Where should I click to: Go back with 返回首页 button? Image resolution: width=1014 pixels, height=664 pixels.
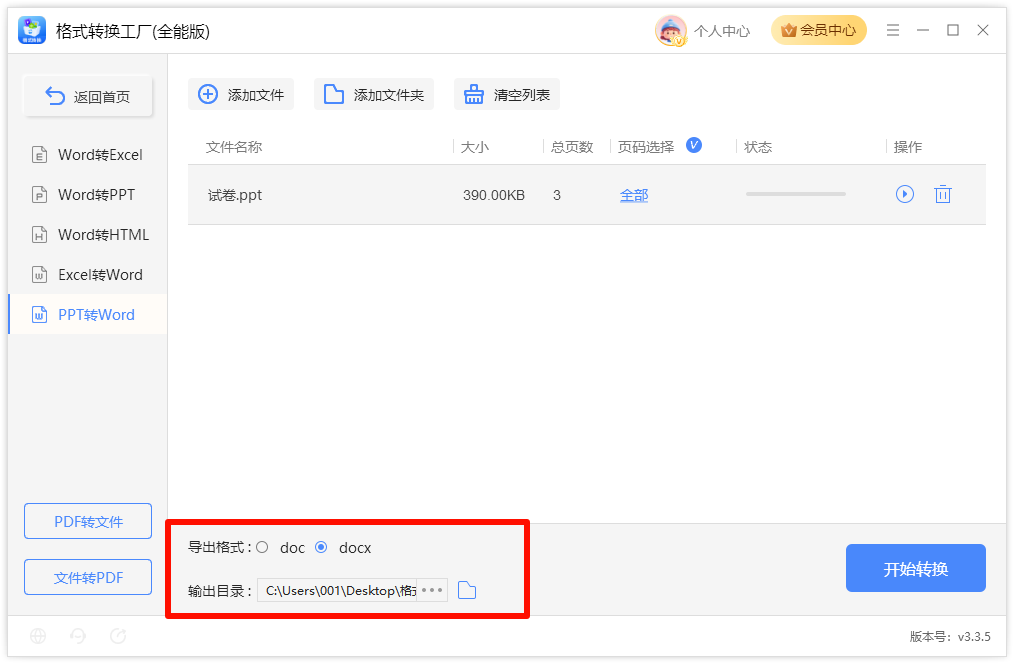point(88,96)
